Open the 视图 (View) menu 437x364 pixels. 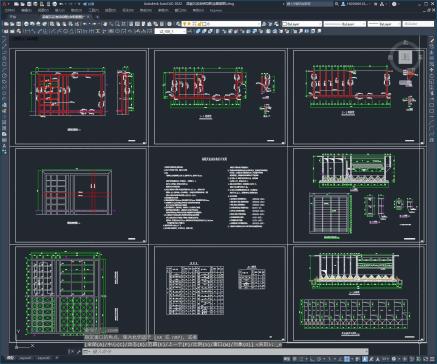click(43, 10)
